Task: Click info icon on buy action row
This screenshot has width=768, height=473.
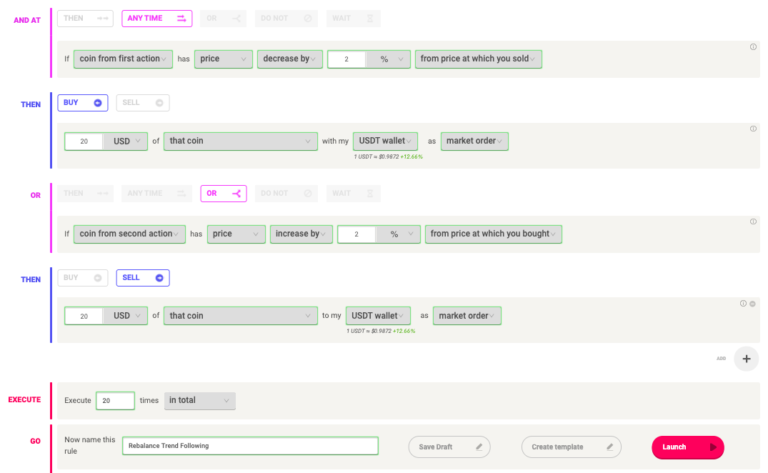Action: (x=753, y=129)
